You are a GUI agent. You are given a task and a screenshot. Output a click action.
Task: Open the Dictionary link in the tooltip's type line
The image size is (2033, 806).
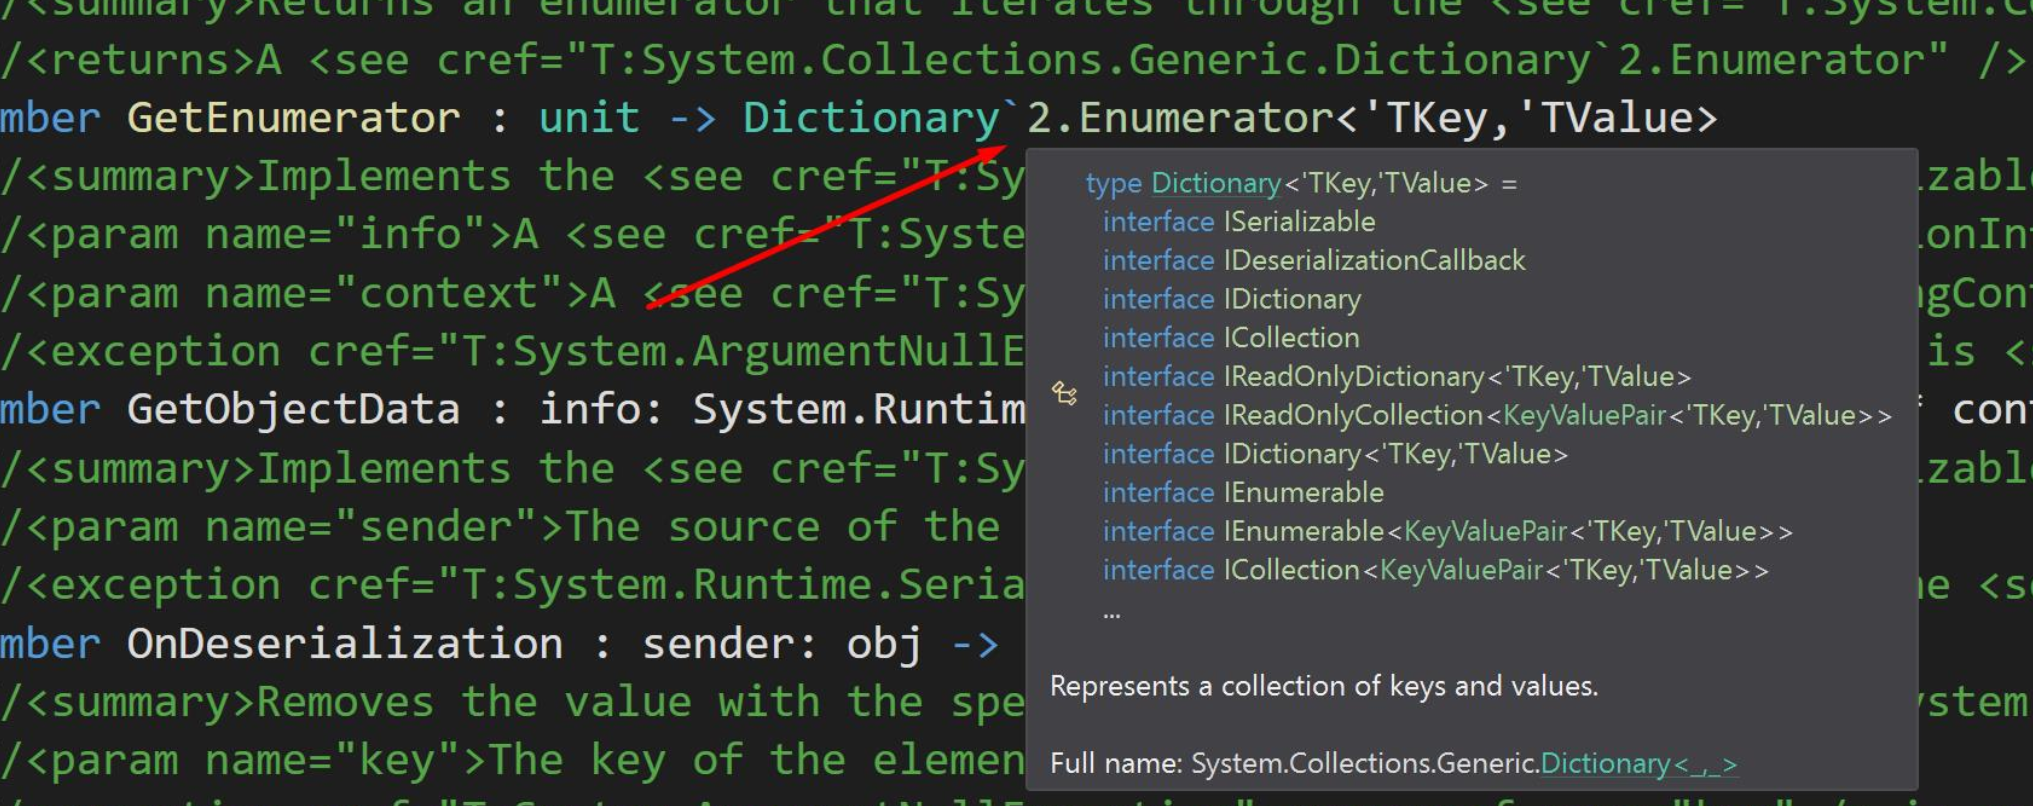click(1215, 183)
